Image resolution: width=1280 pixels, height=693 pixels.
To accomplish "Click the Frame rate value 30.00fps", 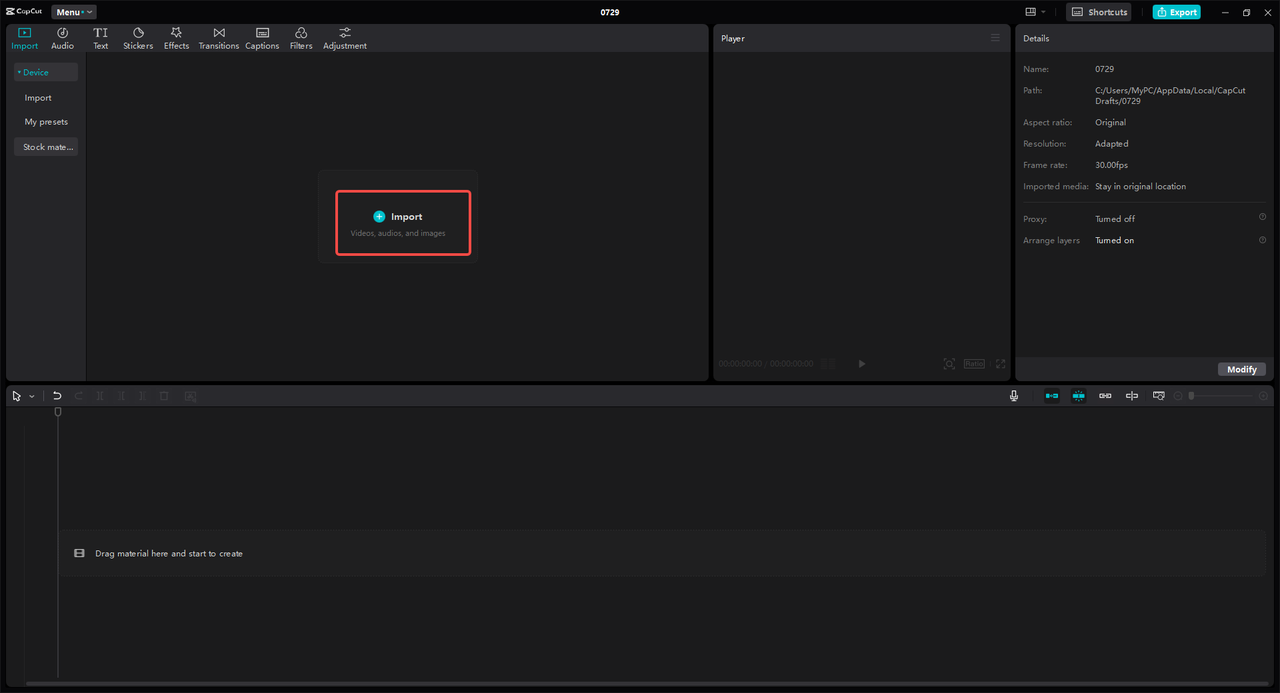I will click(x=1111, y=165).
